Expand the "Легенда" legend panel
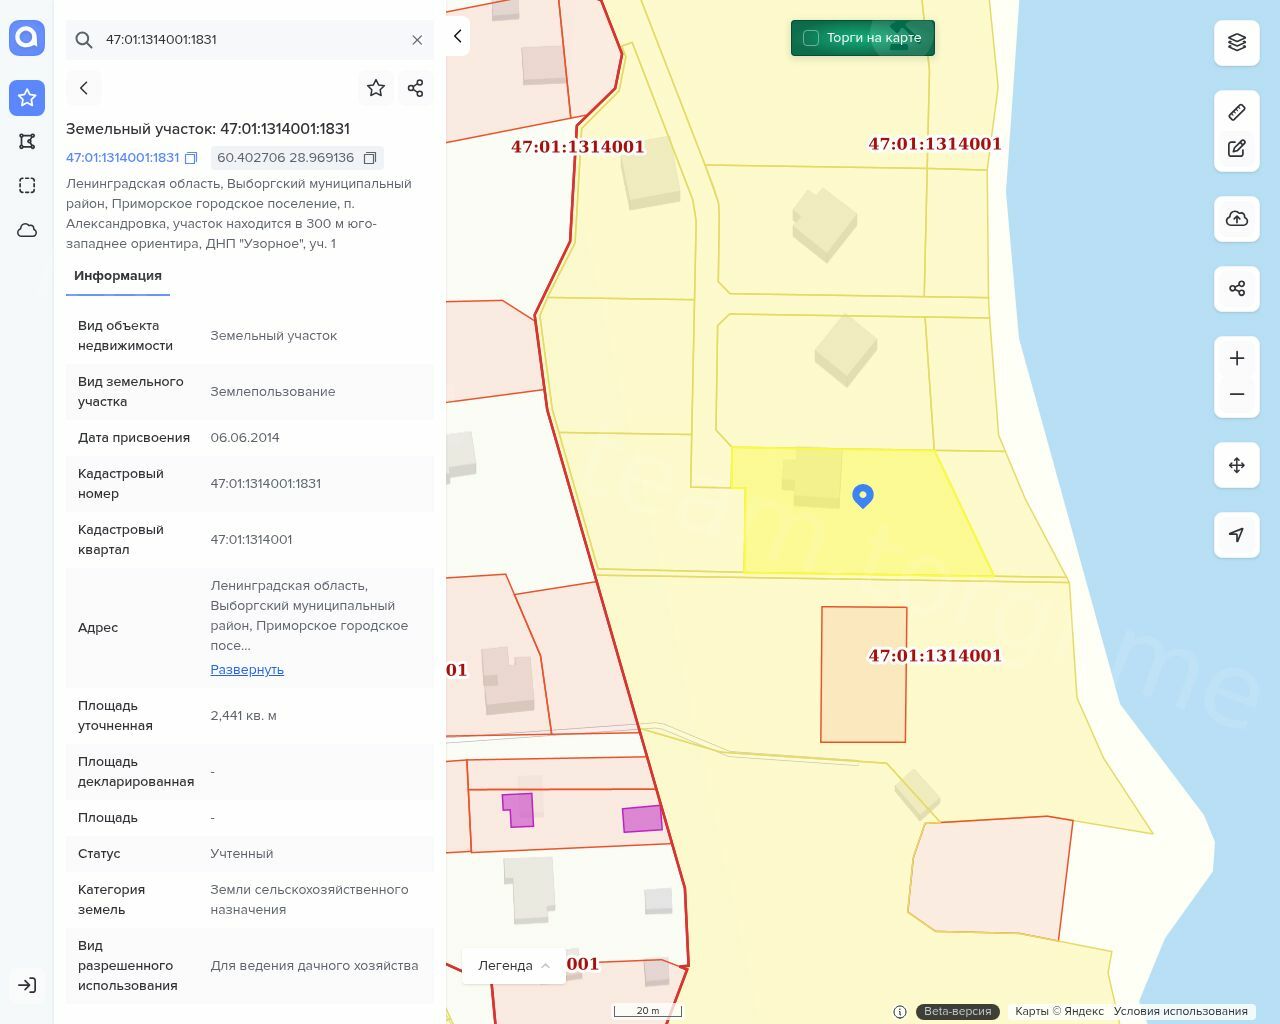This screenshot has height=1024, width=1280. coord(513,965)
